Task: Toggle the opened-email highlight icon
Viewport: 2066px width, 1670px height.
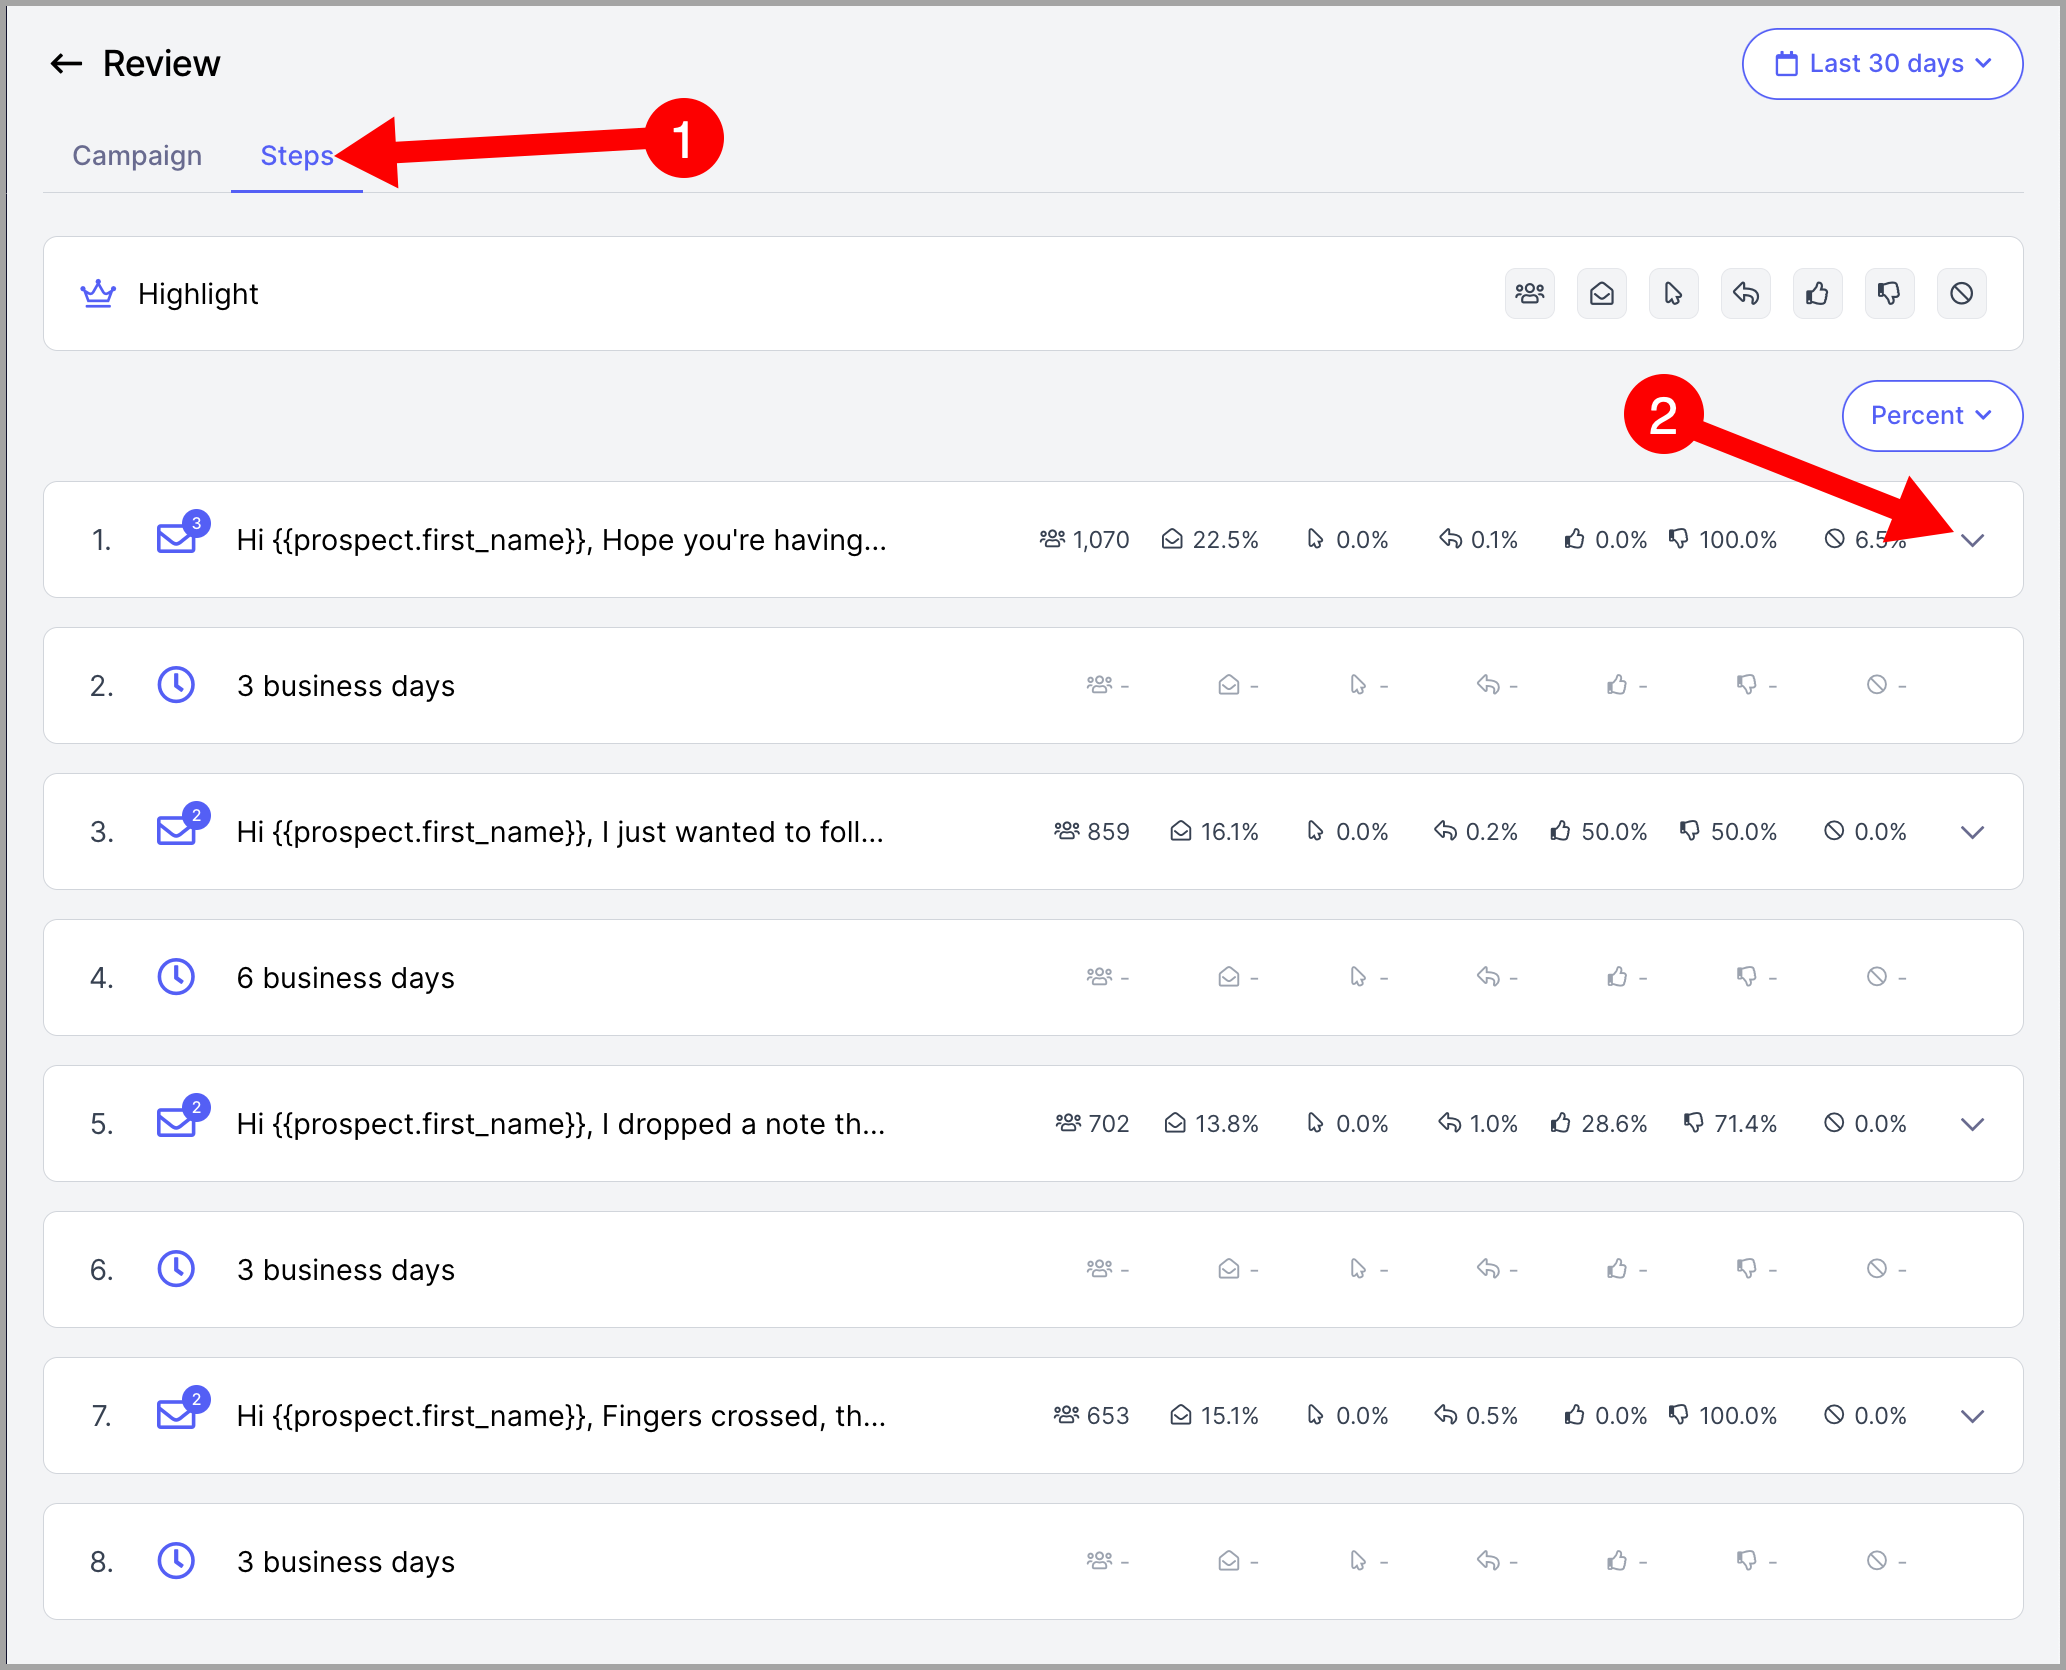Action: (x=1602, y=294)
